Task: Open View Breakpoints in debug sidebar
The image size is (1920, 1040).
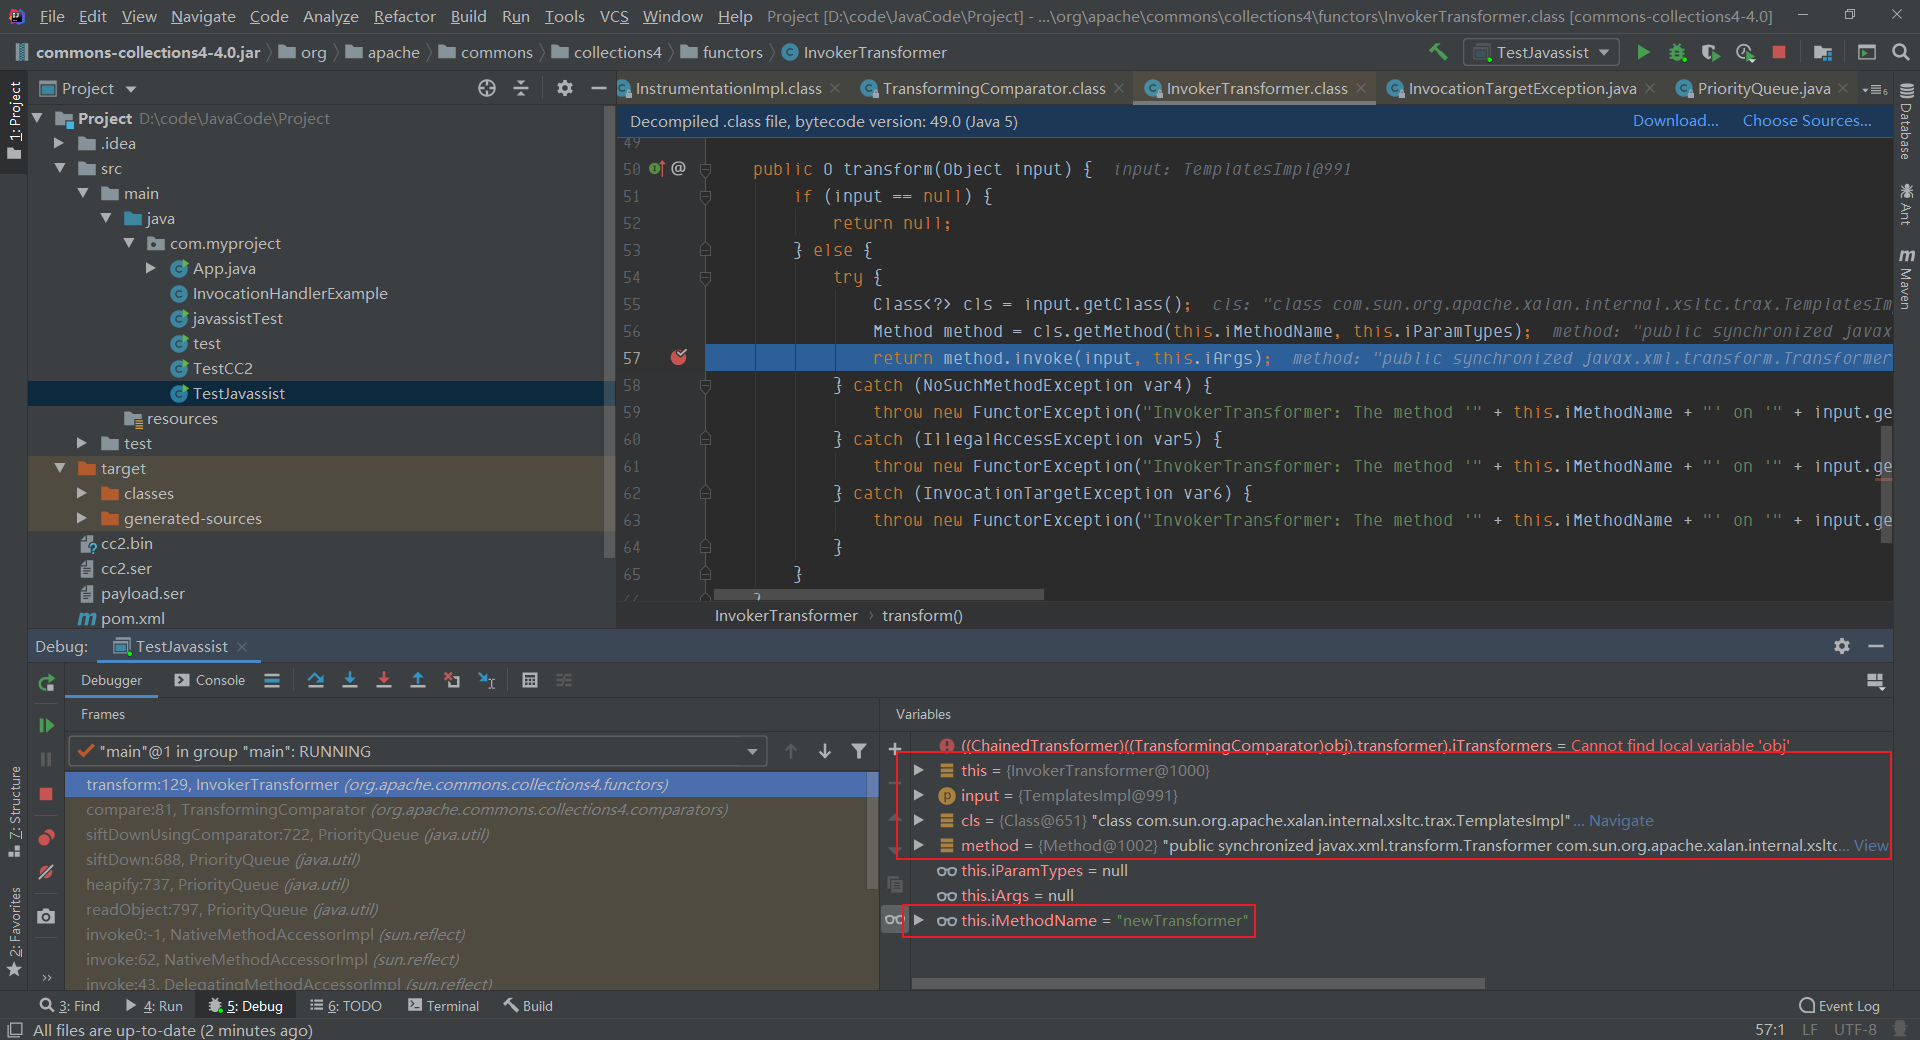Action: pos(46,838)
